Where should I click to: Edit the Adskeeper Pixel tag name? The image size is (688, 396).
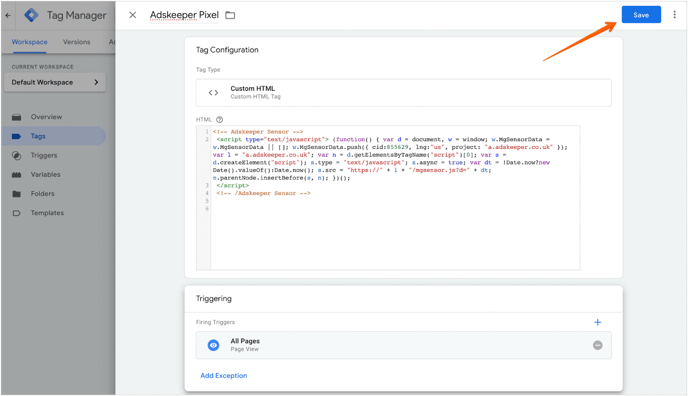[184, 15]
